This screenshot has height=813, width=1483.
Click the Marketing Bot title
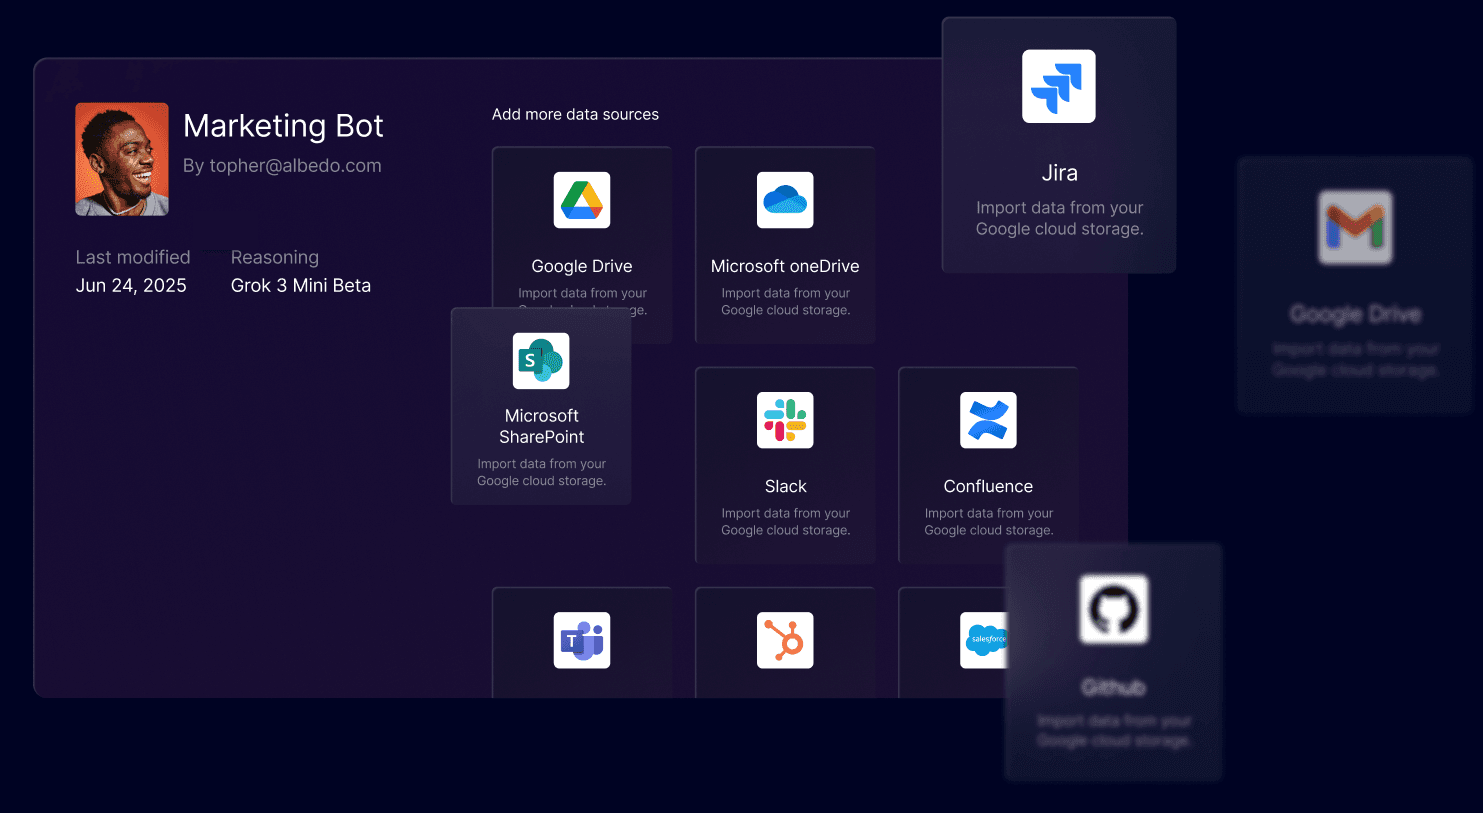[283, 126]
